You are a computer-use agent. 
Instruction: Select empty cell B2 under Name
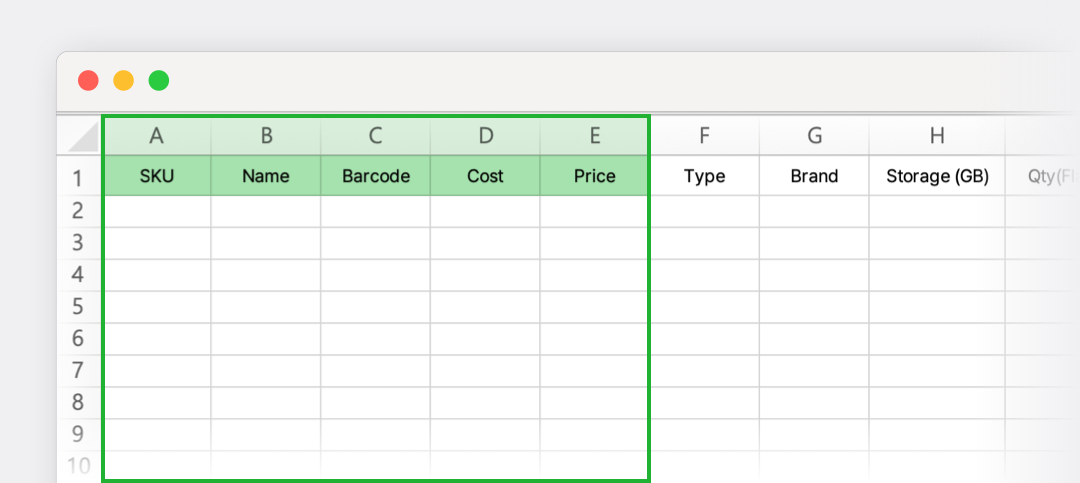(266, 211)
